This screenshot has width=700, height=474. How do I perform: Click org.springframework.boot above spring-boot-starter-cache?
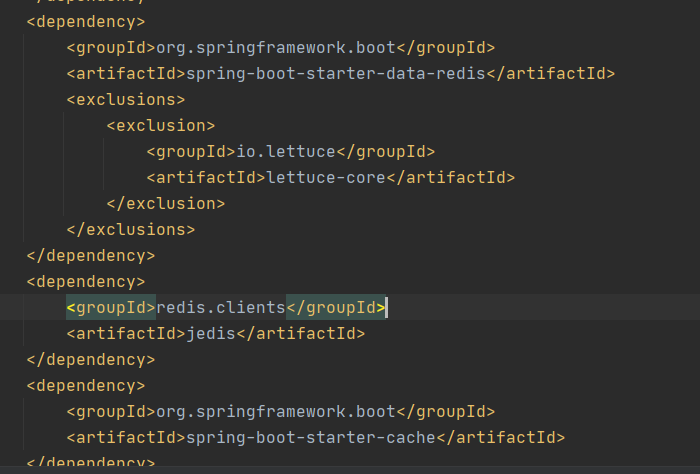[x=276, y=412]
